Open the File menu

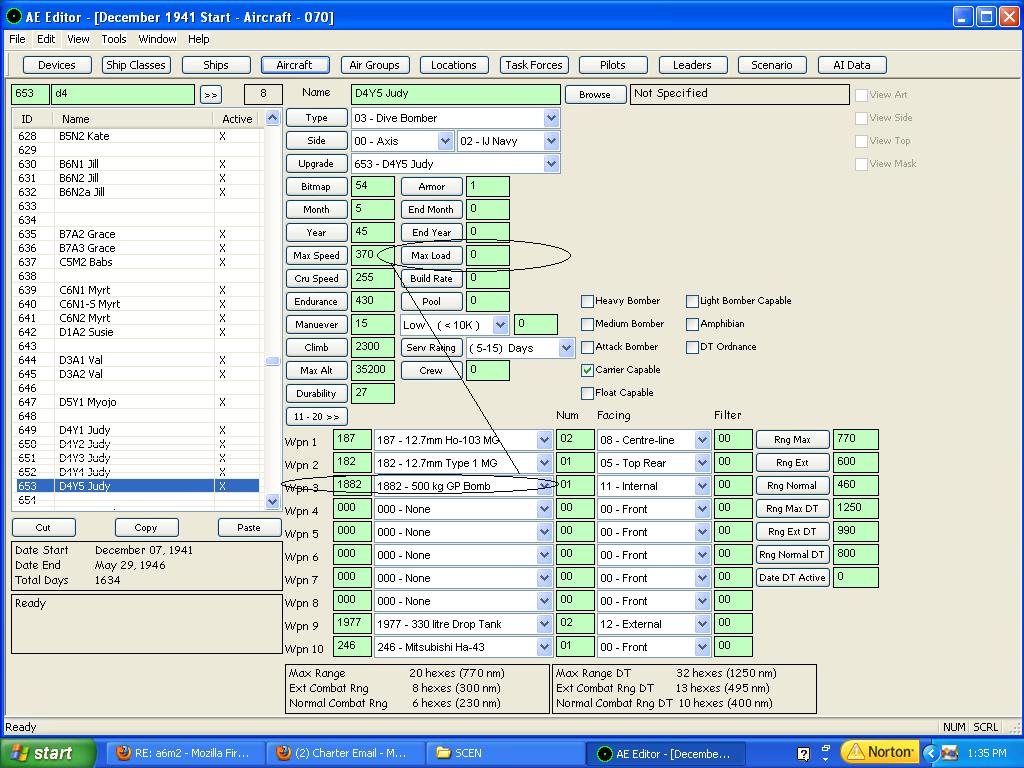point(17,39)
